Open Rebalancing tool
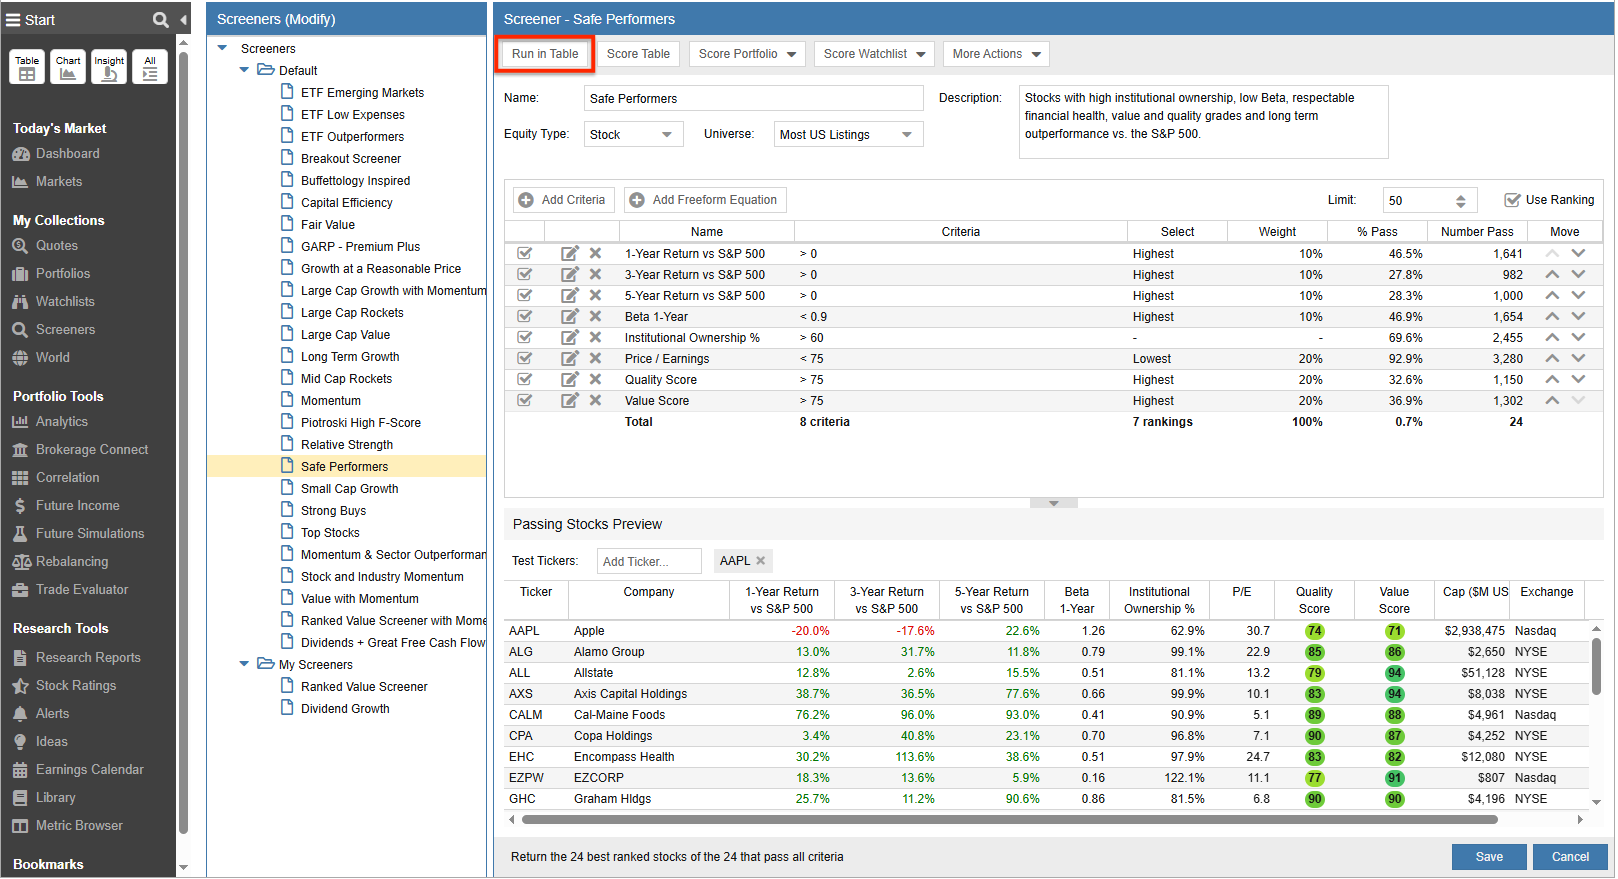This screenshot has height=879, width=1618. click(x=72, y=562)
